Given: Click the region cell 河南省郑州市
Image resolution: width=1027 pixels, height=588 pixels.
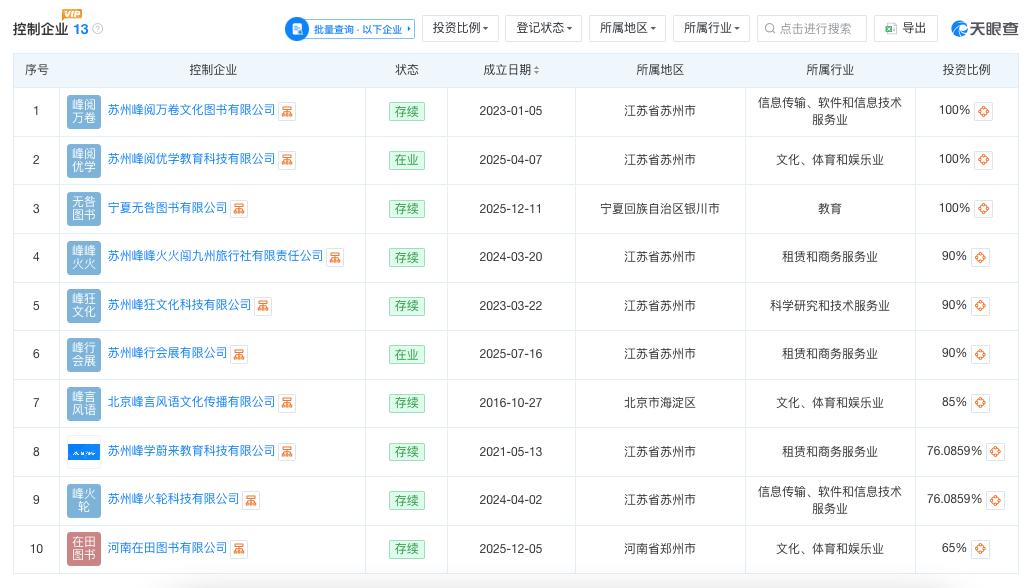Looking at the screenshot, I should tap(660, 549).
